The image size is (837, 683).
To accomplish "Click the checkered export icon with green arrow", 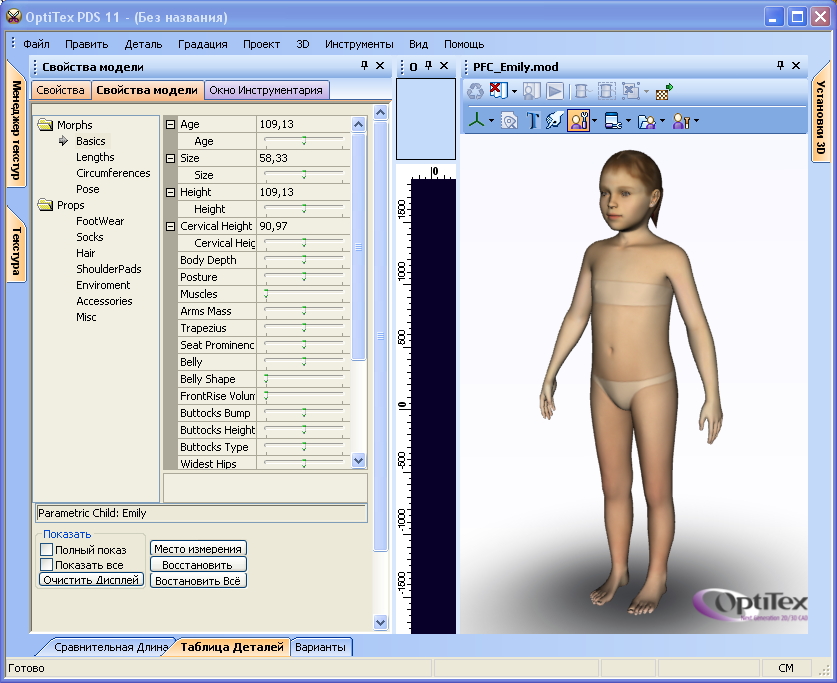I will [x=664, y=91].
